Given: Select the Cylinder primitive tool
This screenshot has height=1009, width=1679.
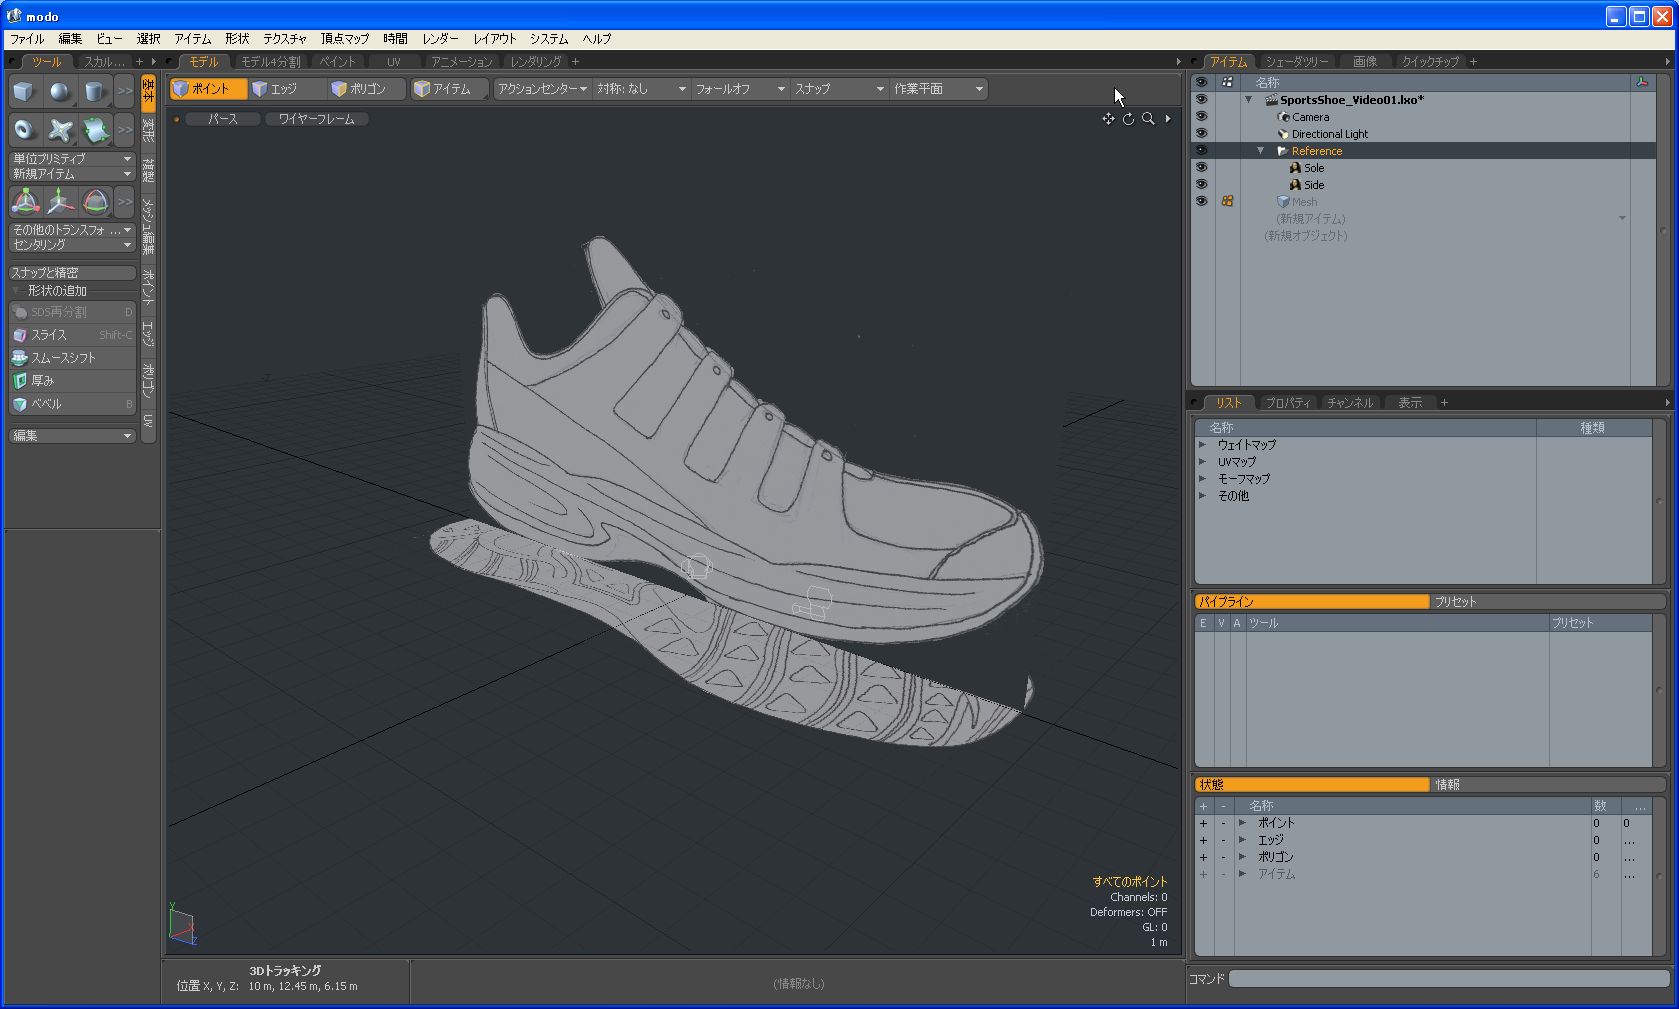Looking at the screenshot, I should pyautogui.click(x=95, y=92).
